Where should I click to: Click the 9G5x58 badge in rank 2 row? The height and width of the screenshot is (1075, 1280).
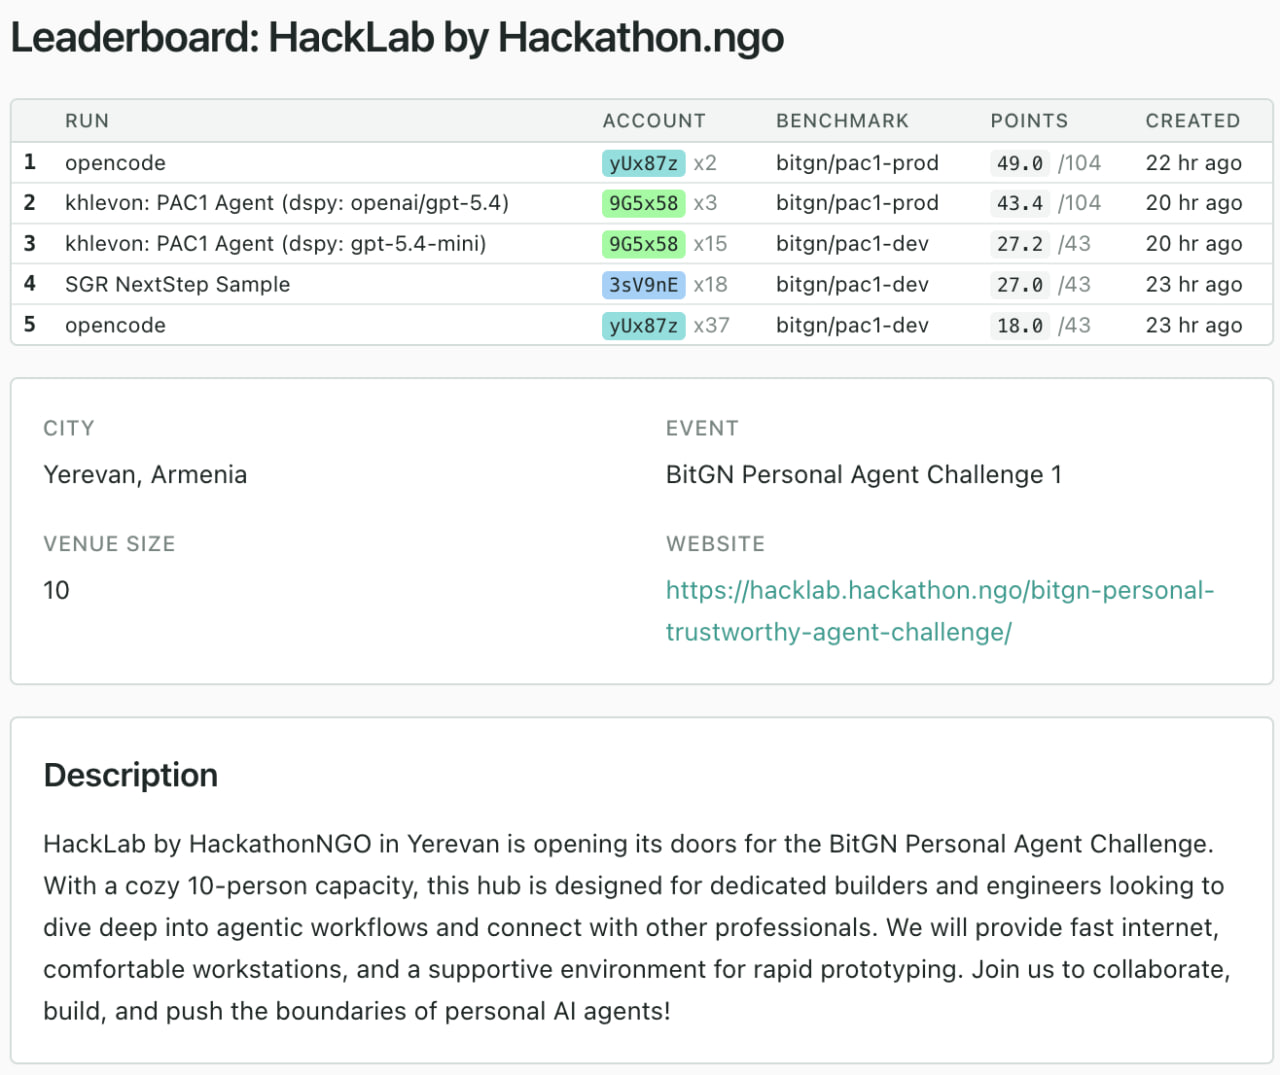[643, 203]
